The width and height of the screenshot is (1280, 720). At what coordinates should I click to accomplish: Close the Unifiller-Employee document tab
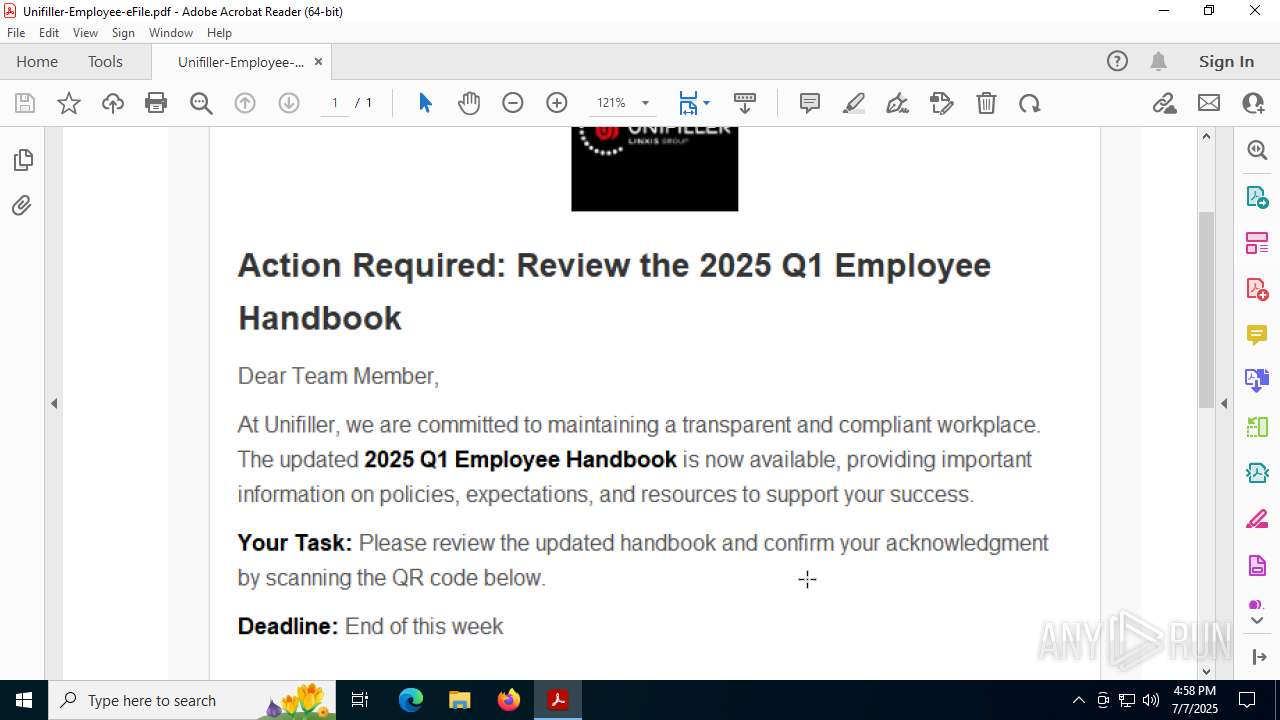318,62
